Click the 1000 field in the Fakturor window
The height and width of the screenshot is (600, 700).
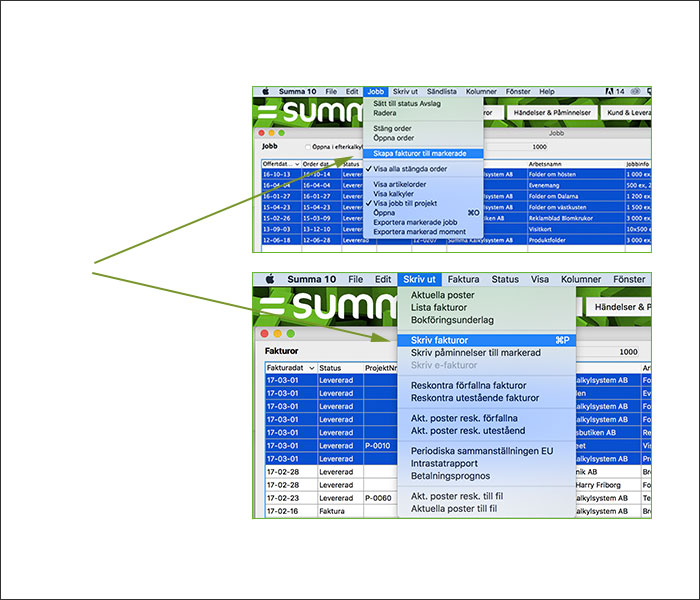click(x=607, y=352)
